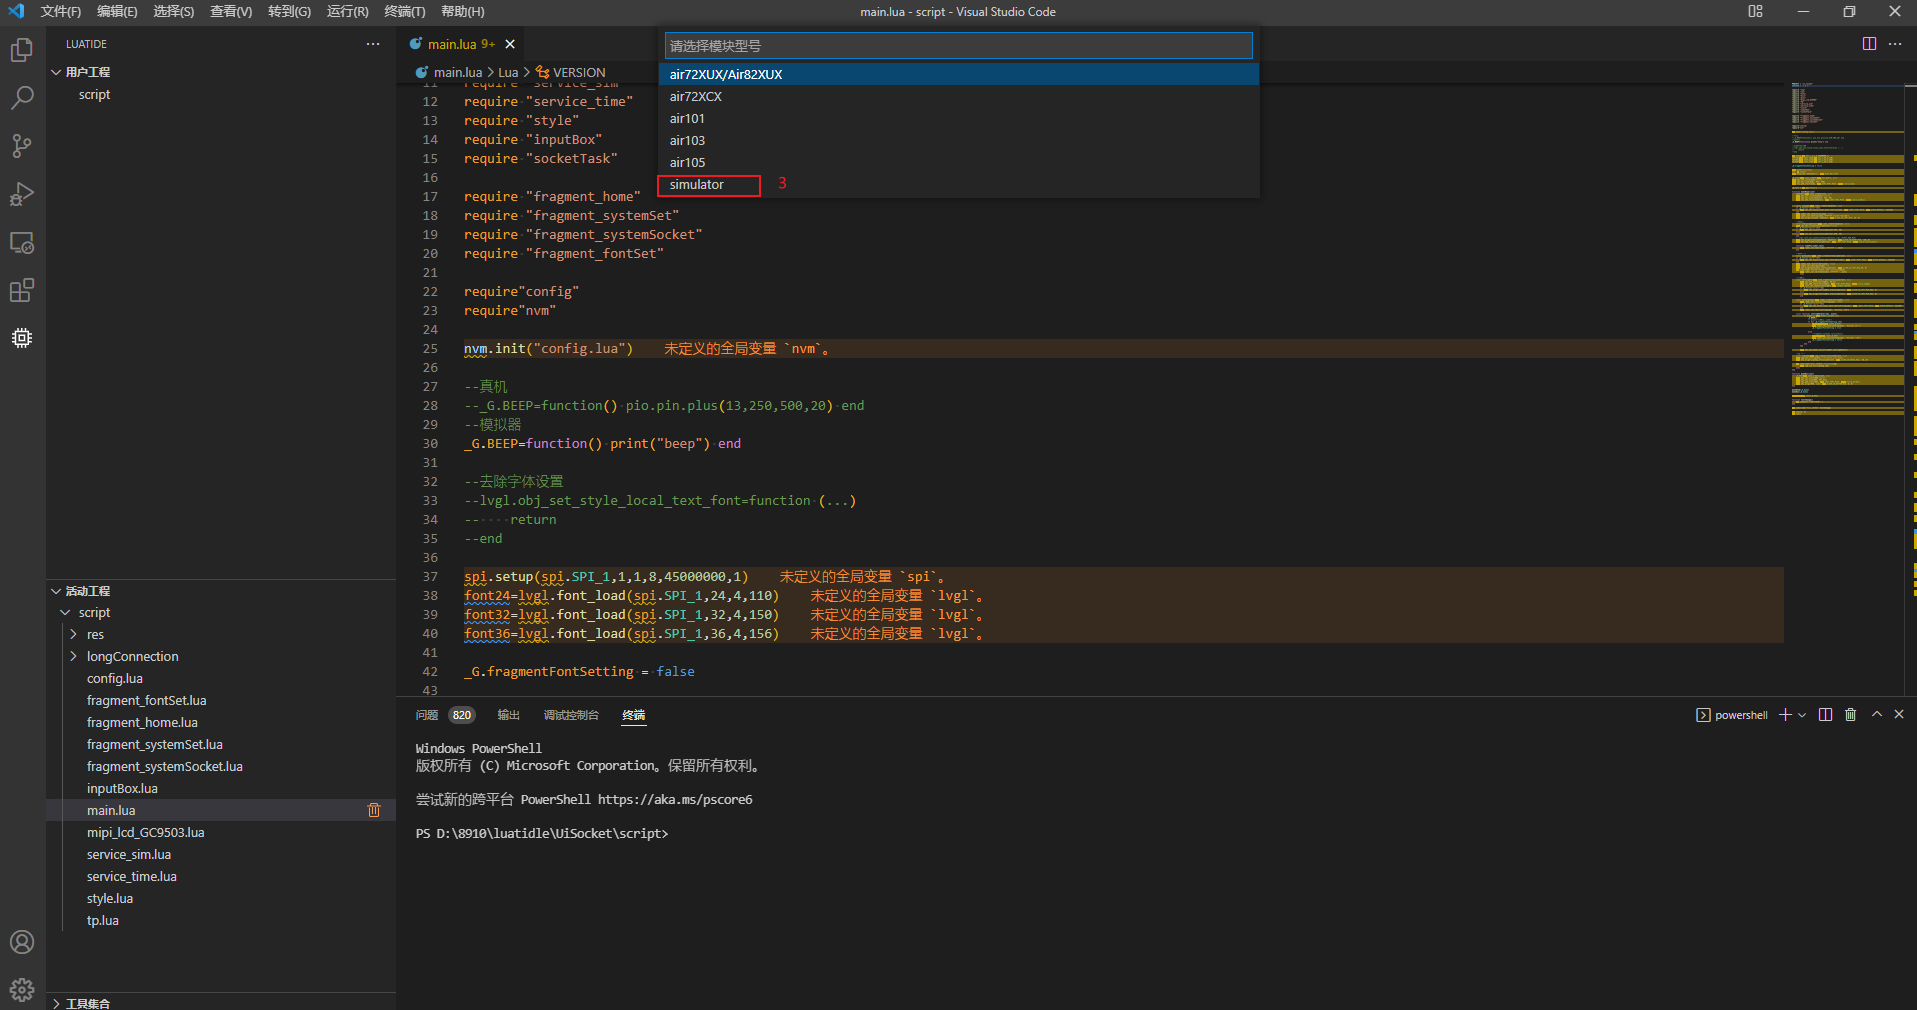Viewport: 1917px width, 1010px height.
Task: Select script under 用户工程
Action: [221, 94]
